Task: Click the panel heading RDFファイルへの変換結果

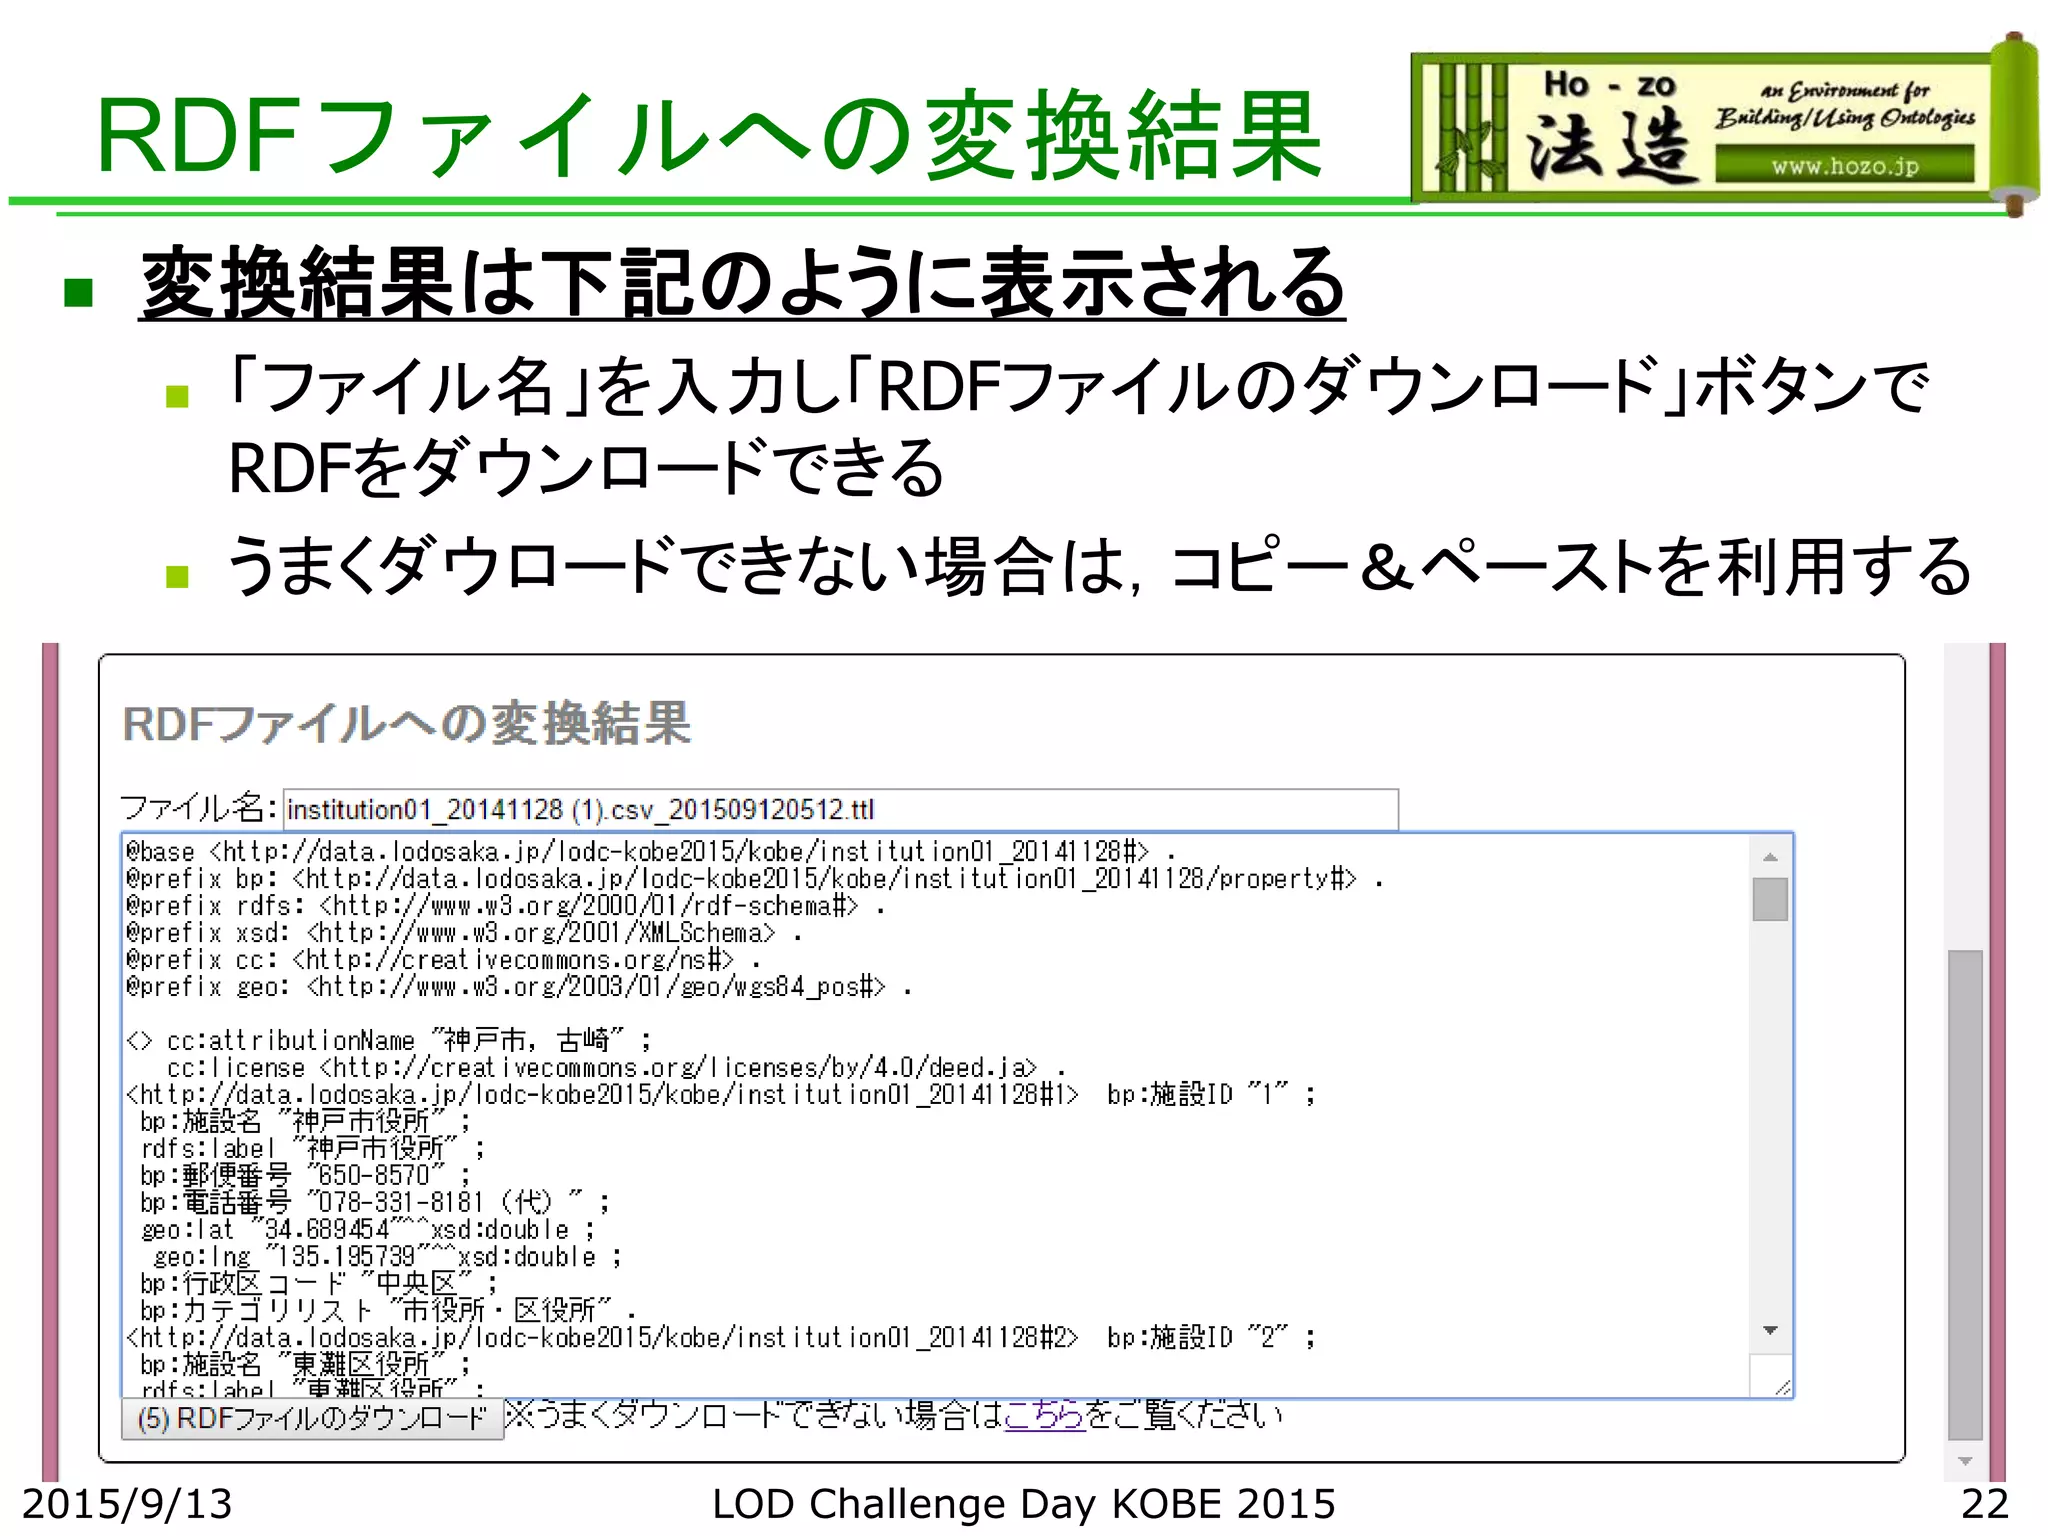Action: point(406,724)
